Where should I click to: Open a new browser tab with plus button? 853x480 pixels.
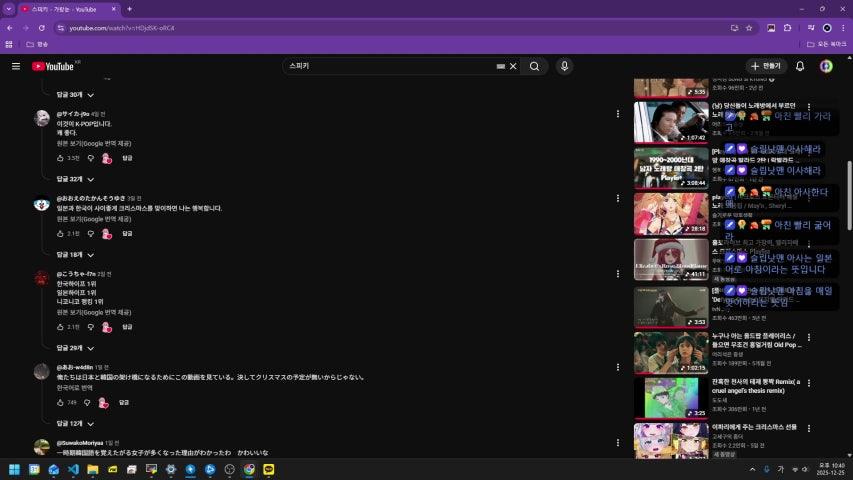tap(129, 9)
